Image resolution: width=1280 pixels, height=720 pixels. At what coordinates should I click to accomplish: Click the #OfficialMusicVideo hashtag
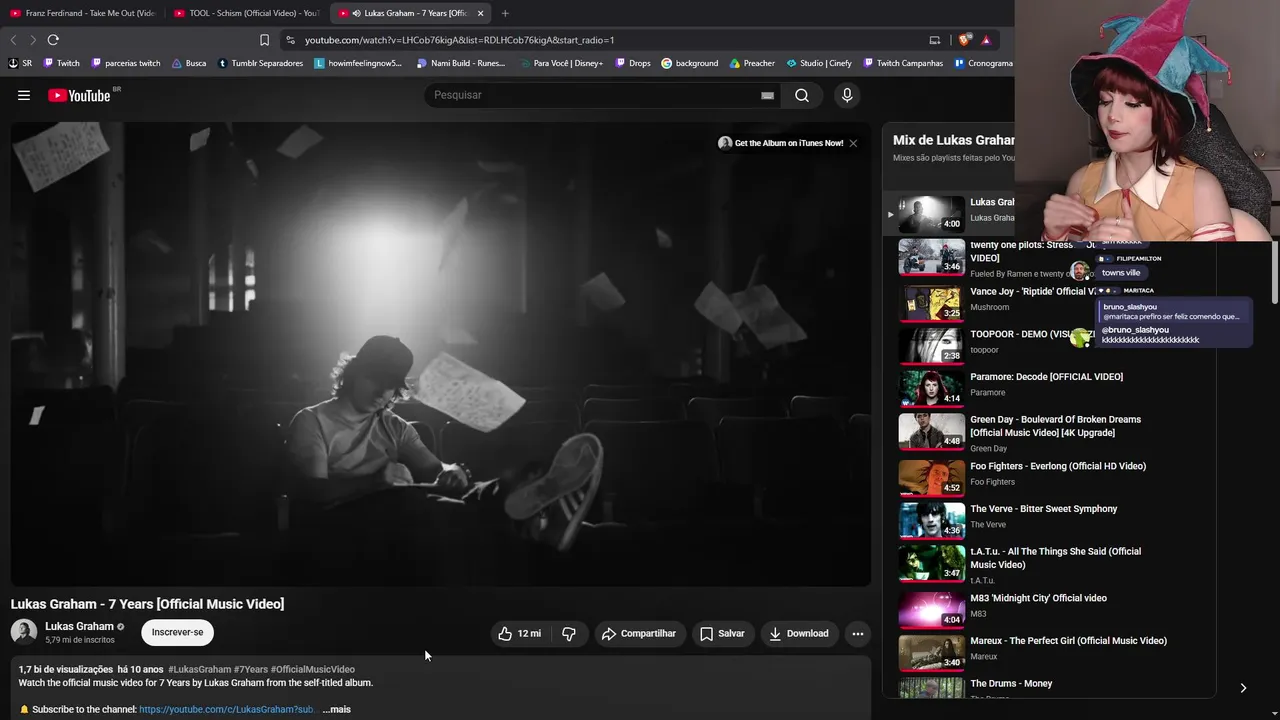tap(313, 669)
